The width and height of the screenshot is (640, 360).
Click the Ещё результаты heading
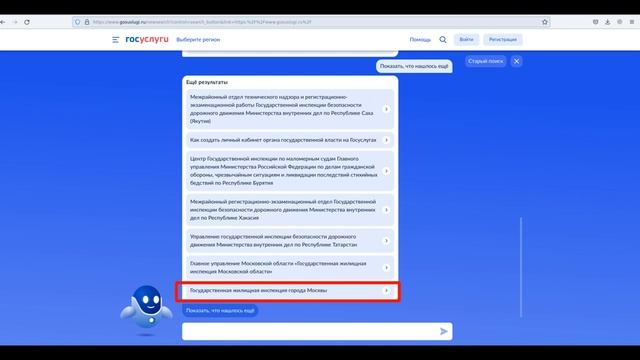click(207, 82)
